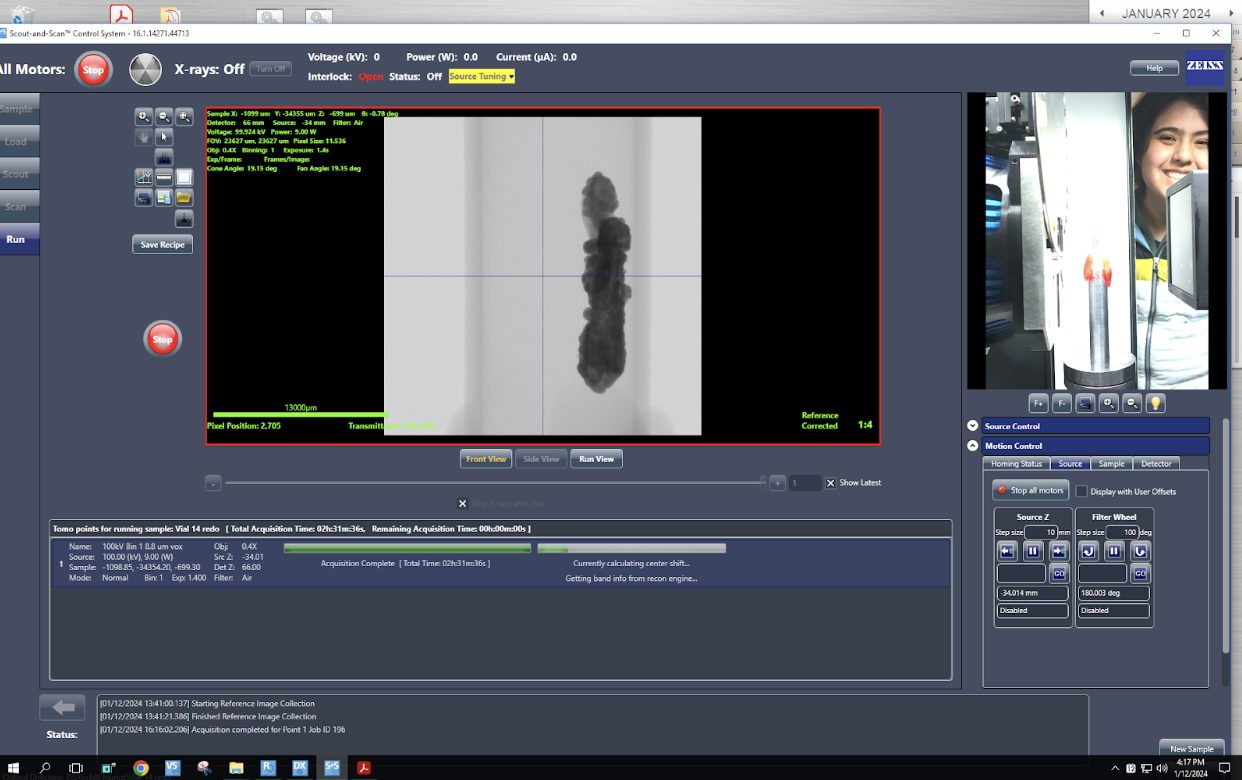Click the yellow open folder icon

[x=184, y=198]
